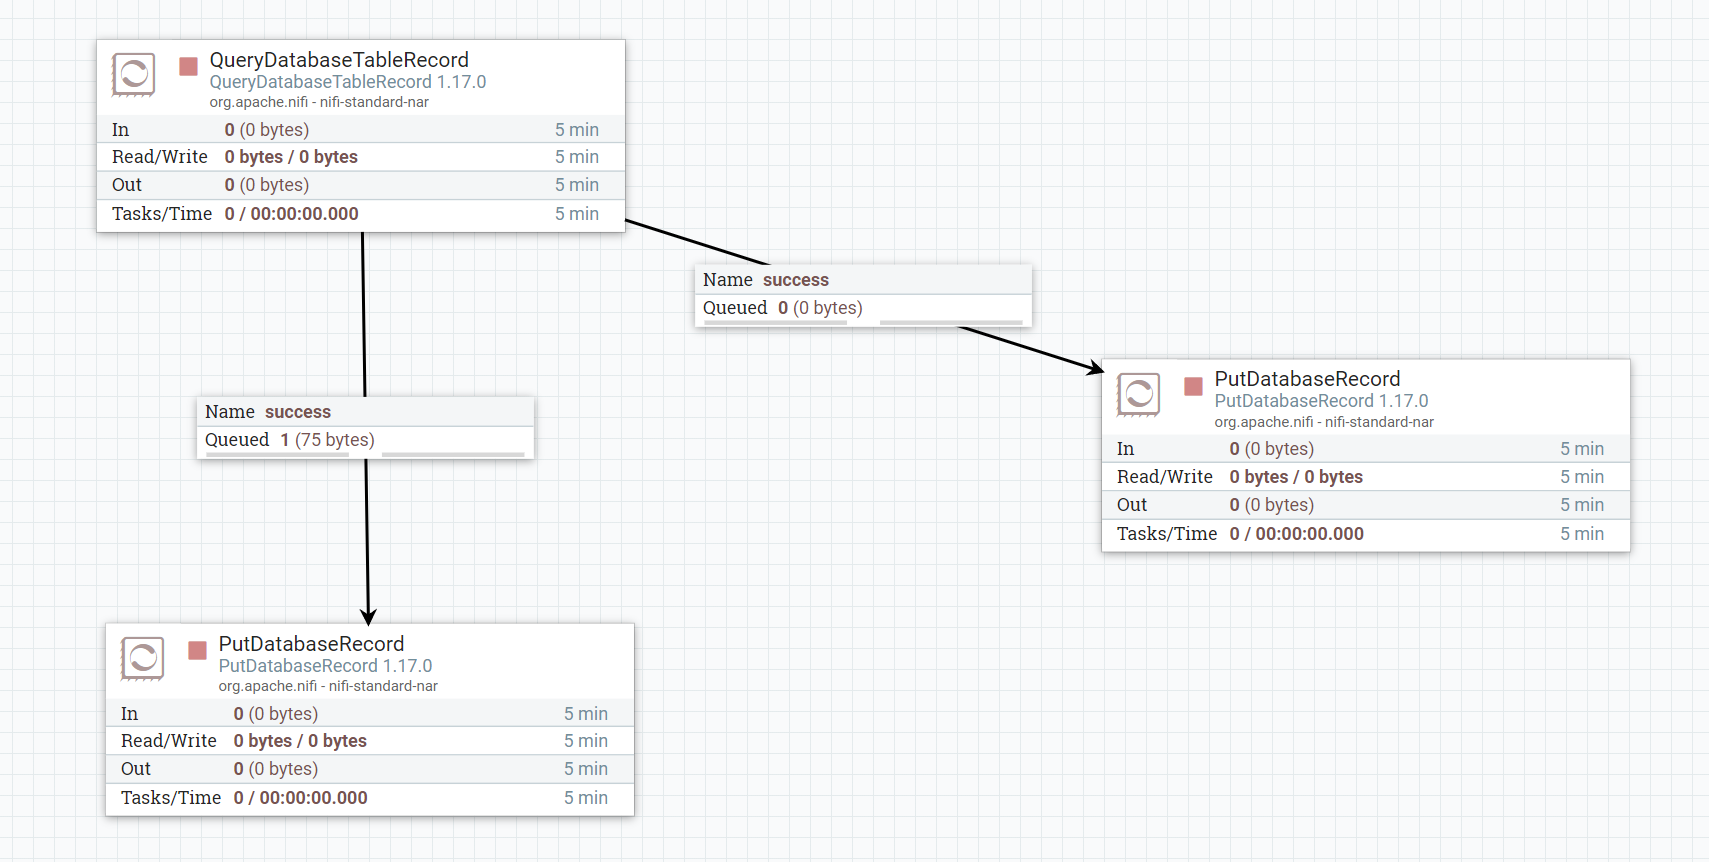
Task: Click the Queued 0 (0 bytes) row
Action: pyautogui.click(x=862, y=308)
